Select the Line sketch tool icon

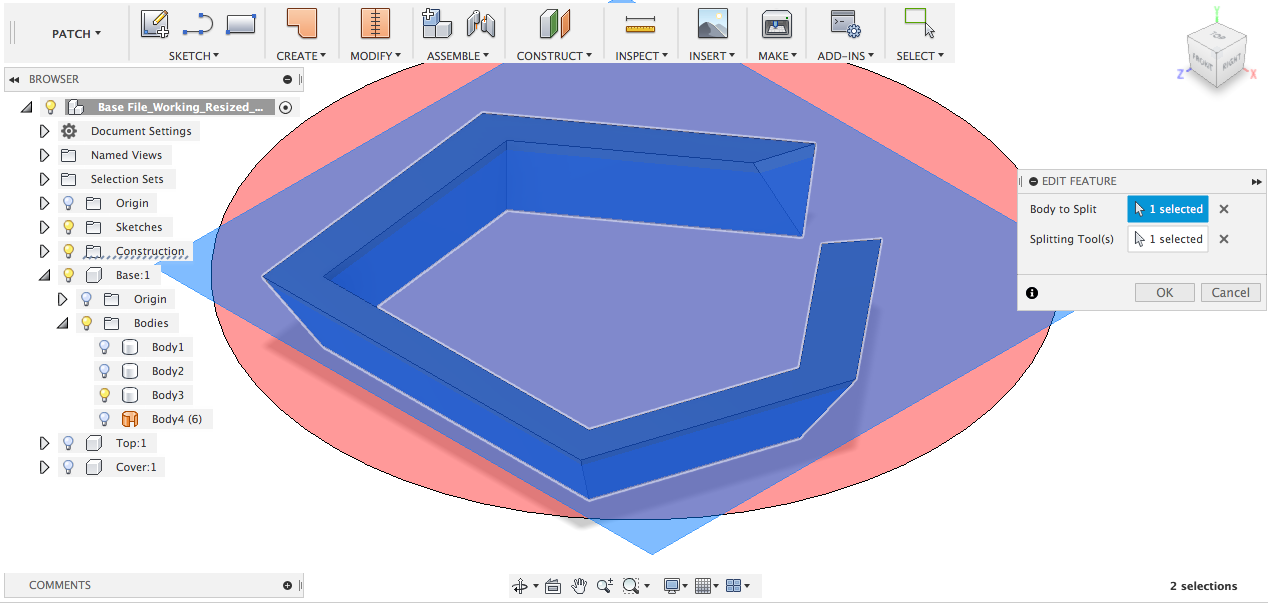198,24
